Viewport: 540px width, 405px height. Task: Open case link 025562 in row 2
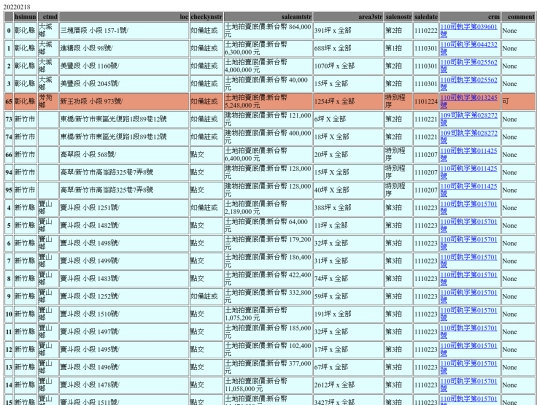469,66
